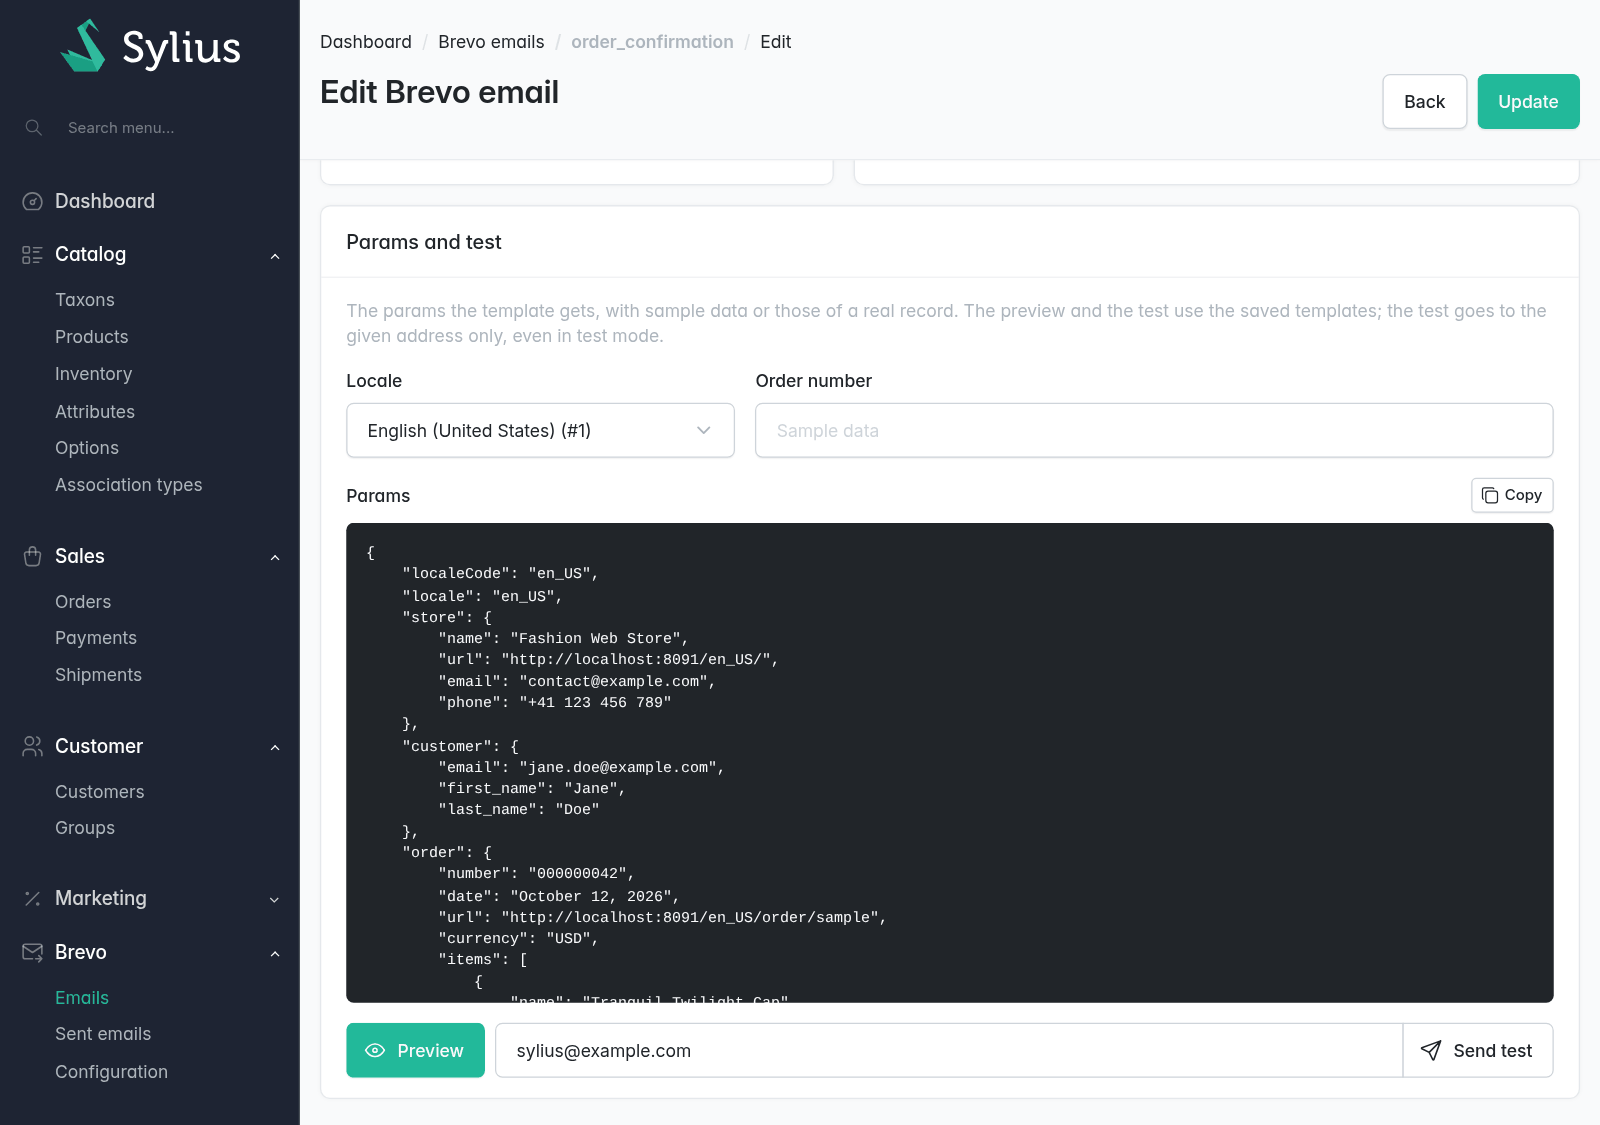Open Taxons in the sidebar
The height and width of the screenshot is (1125, 1600).
(85, 300)
